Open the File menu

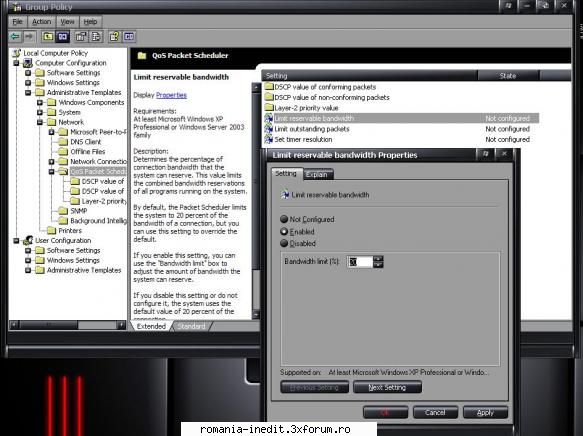(x=17, y=22)
